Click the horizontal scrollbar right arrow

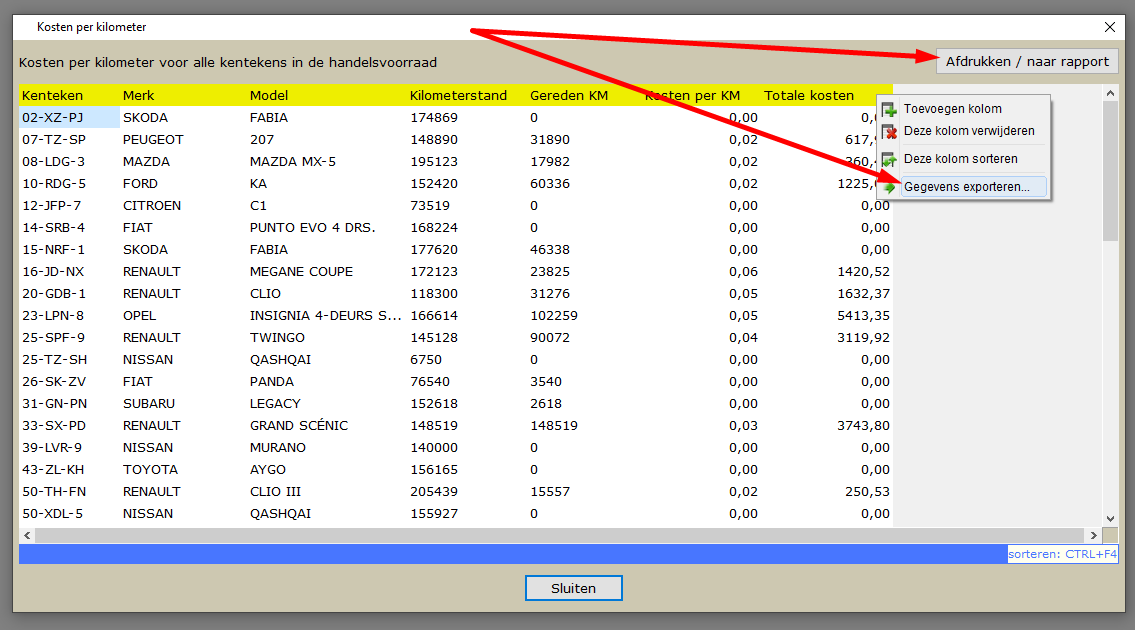point(1093,536)
